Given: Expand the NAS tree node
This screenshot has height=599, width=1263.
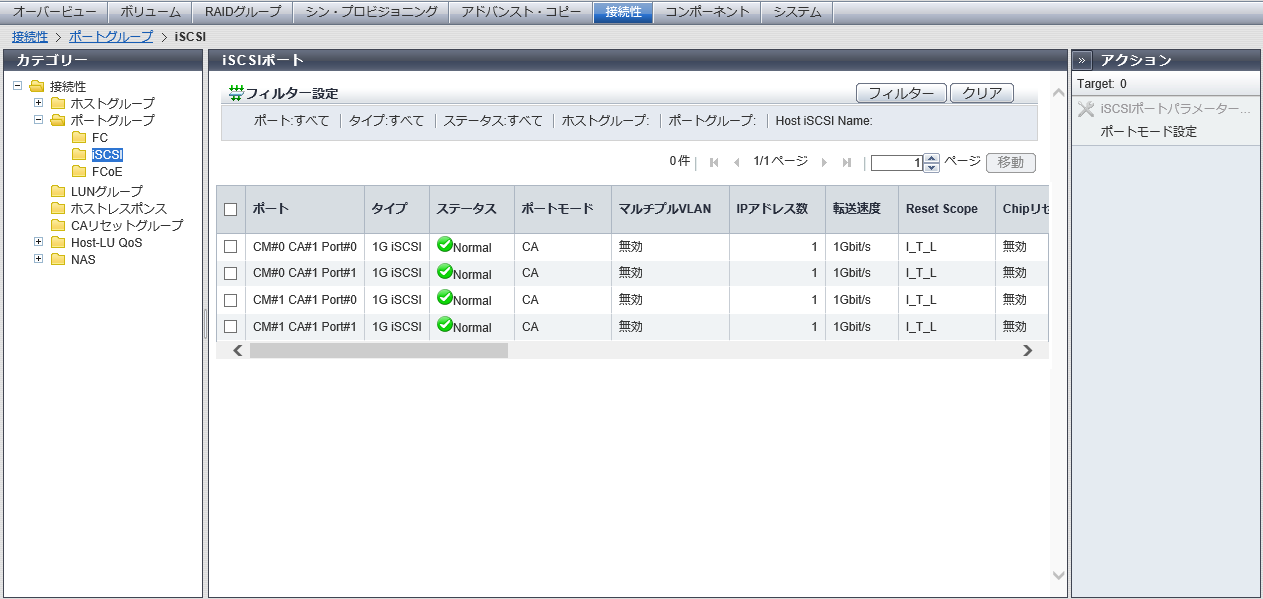Looking at the screenshot, I should tap(39, 260).
